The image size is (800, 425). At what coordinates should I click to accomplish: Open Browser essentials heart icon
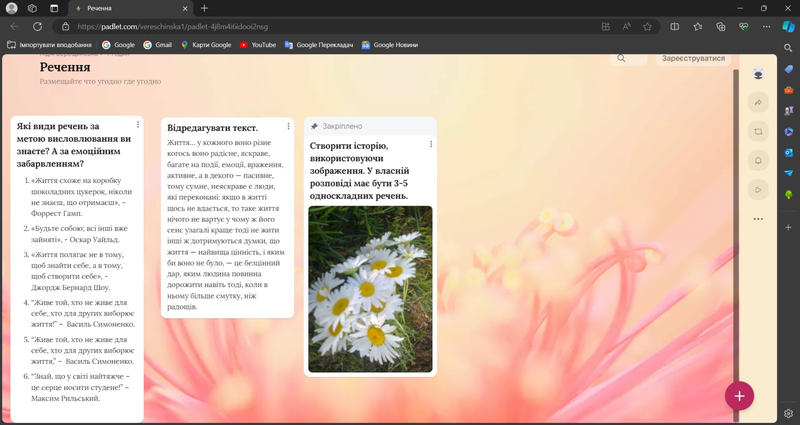pos(743,27)
